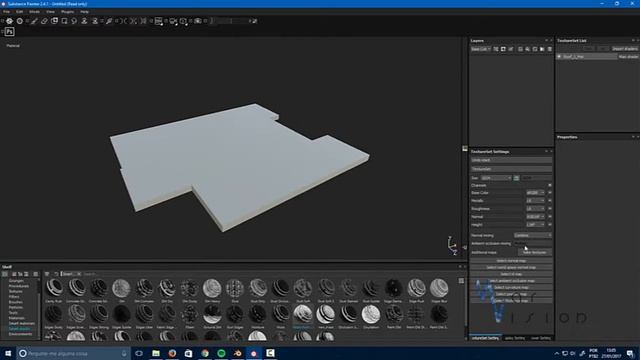Open Blender from the Windows taskbar
Image resolution: width=640 pixels, height=360 pixels.
pos(238,353)
